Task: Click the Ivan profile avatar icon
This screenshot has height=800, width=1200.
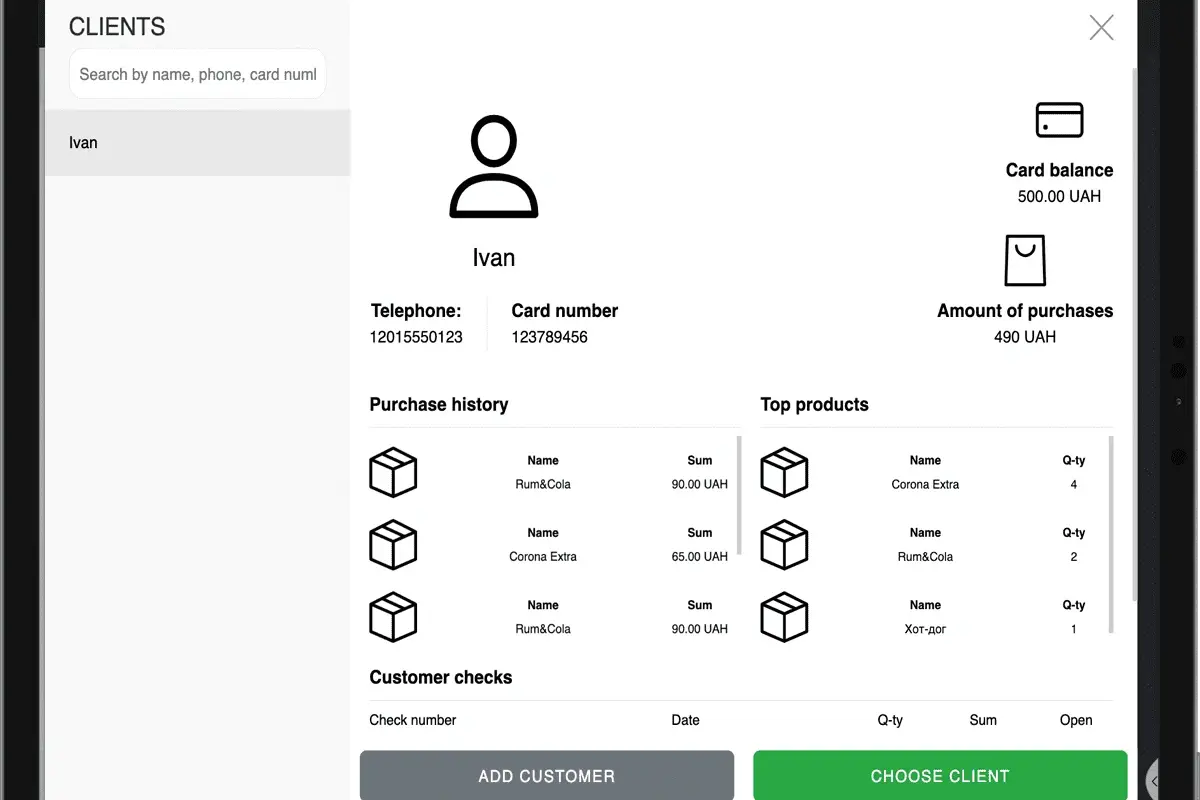Action: coord(494,167)
